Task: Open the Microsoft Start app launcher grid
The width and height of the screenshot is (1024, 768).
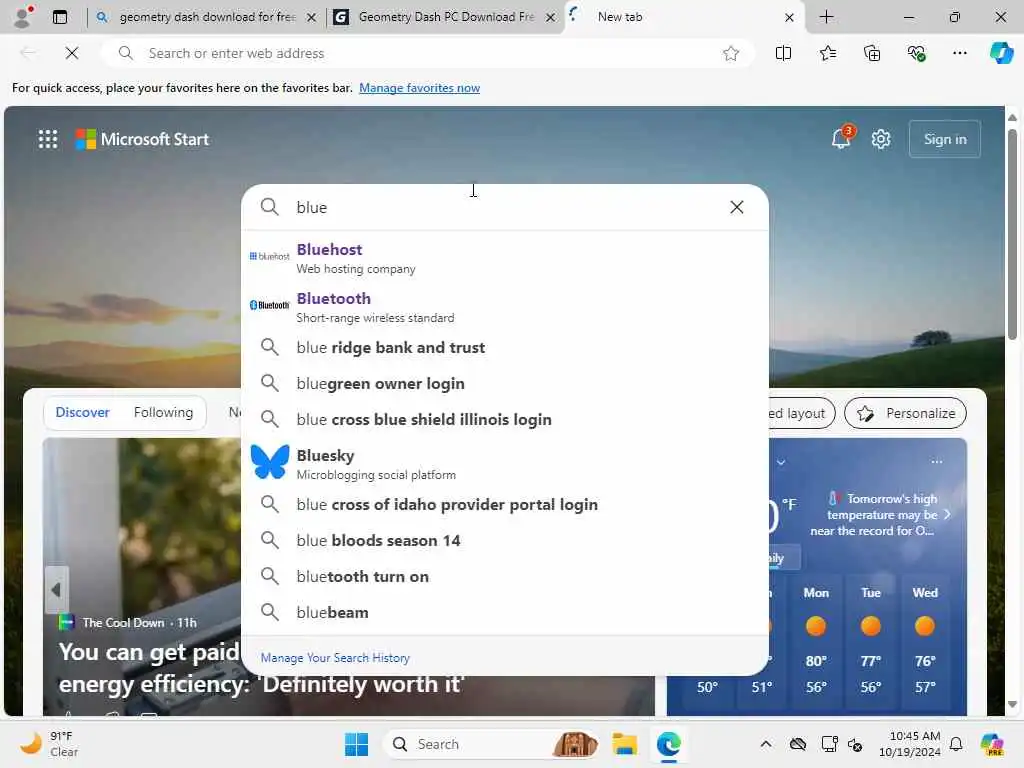Action: (x=48, y=139)
